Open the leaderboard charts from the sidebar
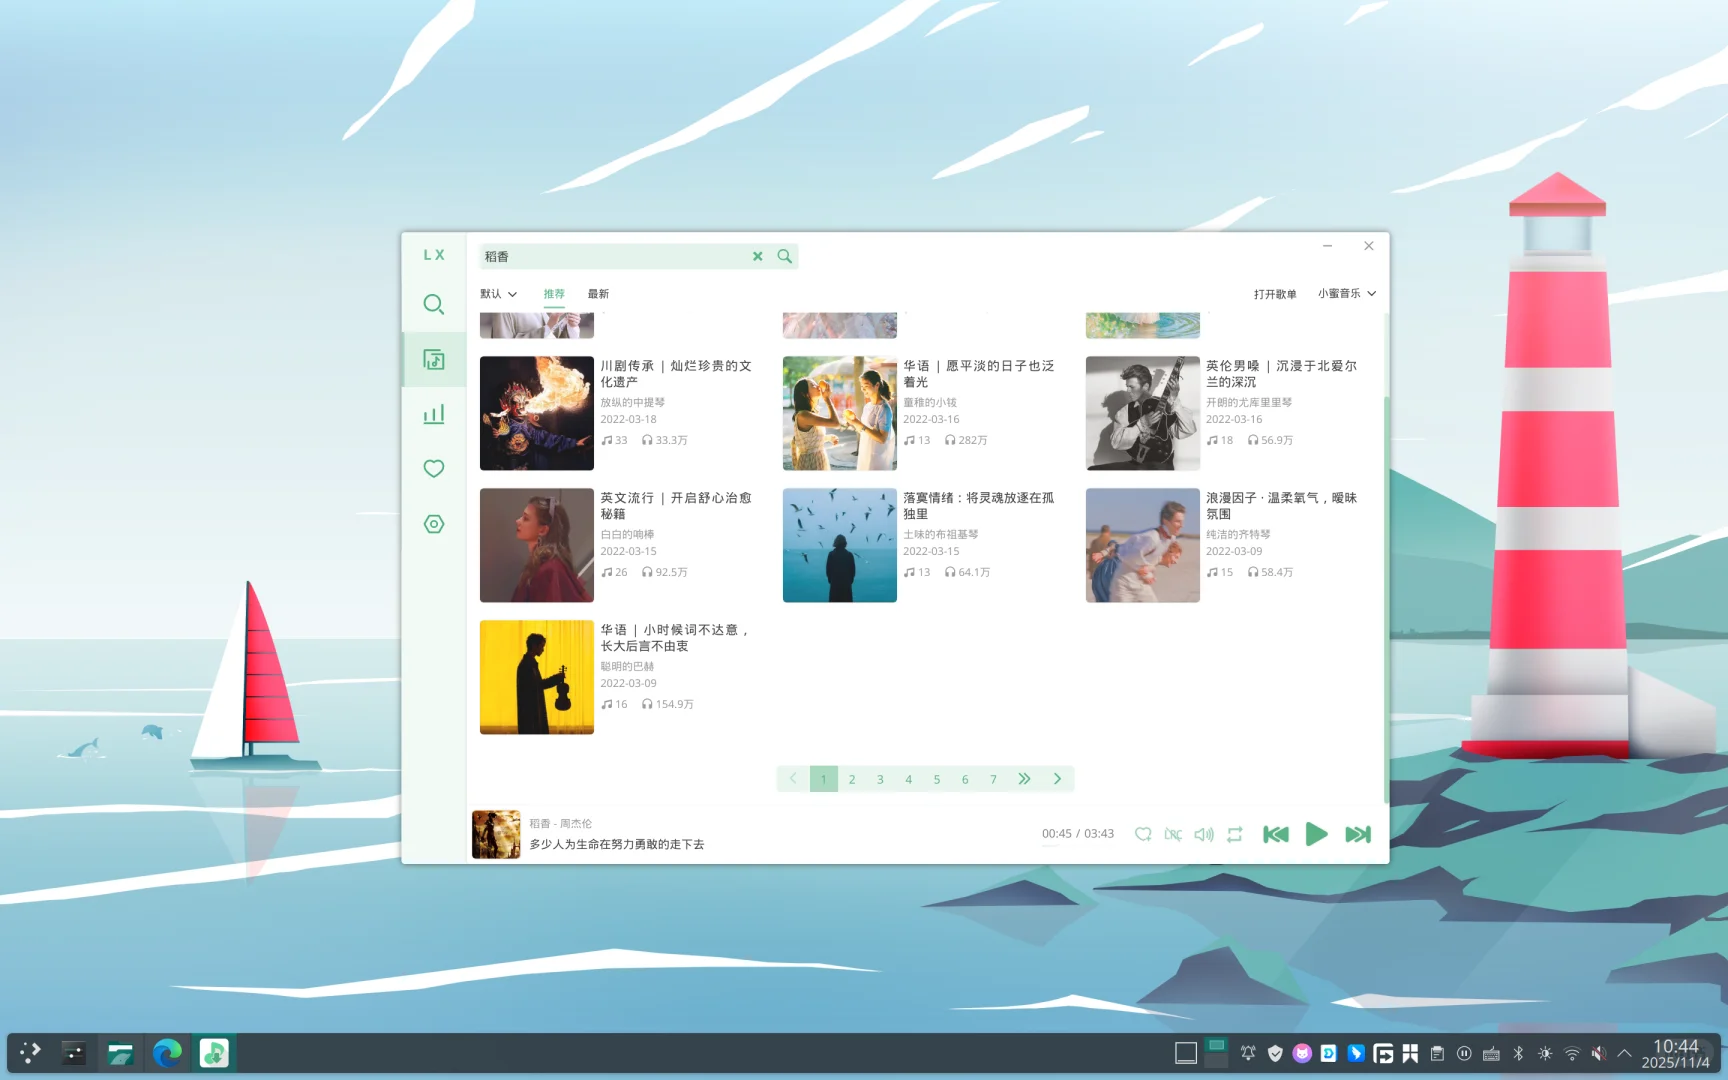This screenshot has height=1080, width=1728. pyautogui.click(x=433, y=414)
